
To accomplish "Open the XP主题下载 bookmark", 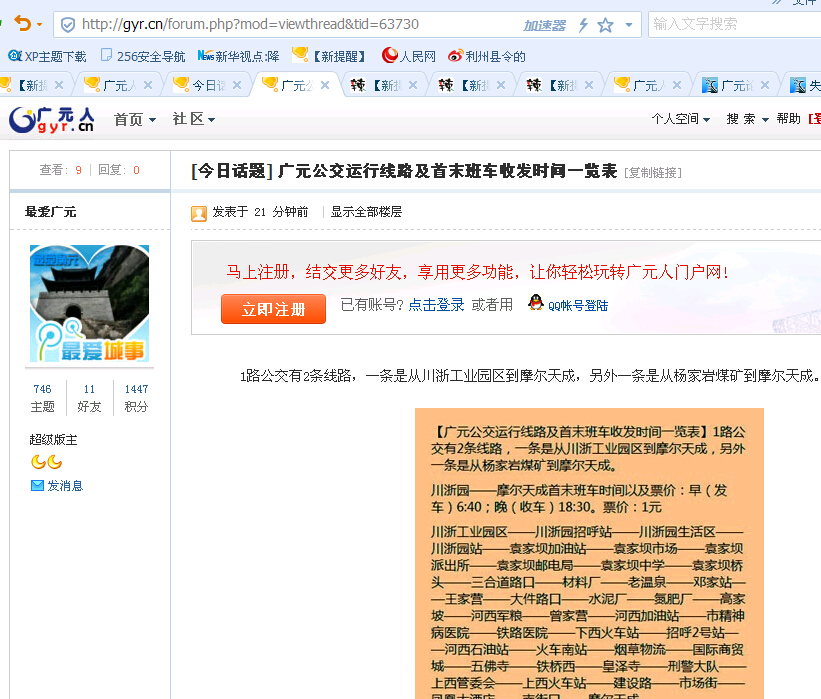I will tap(48, 56).
